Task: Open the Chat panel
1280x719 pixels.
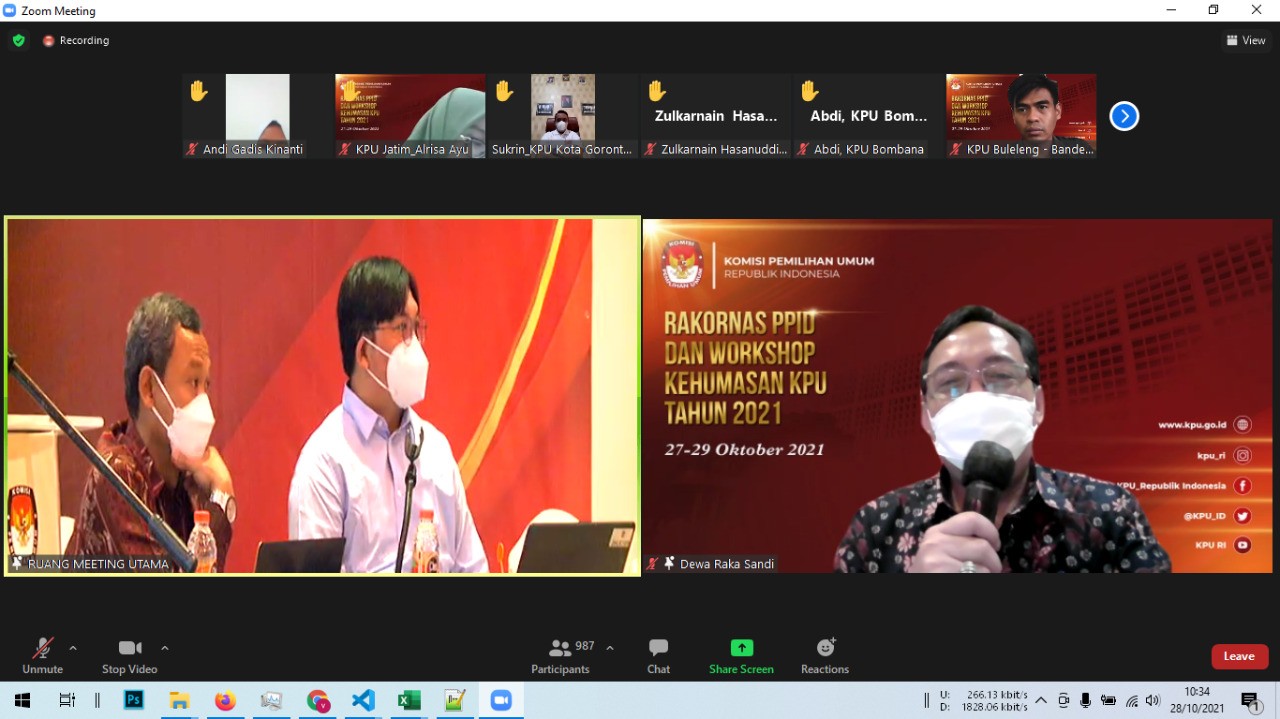Action: [658, 656]
